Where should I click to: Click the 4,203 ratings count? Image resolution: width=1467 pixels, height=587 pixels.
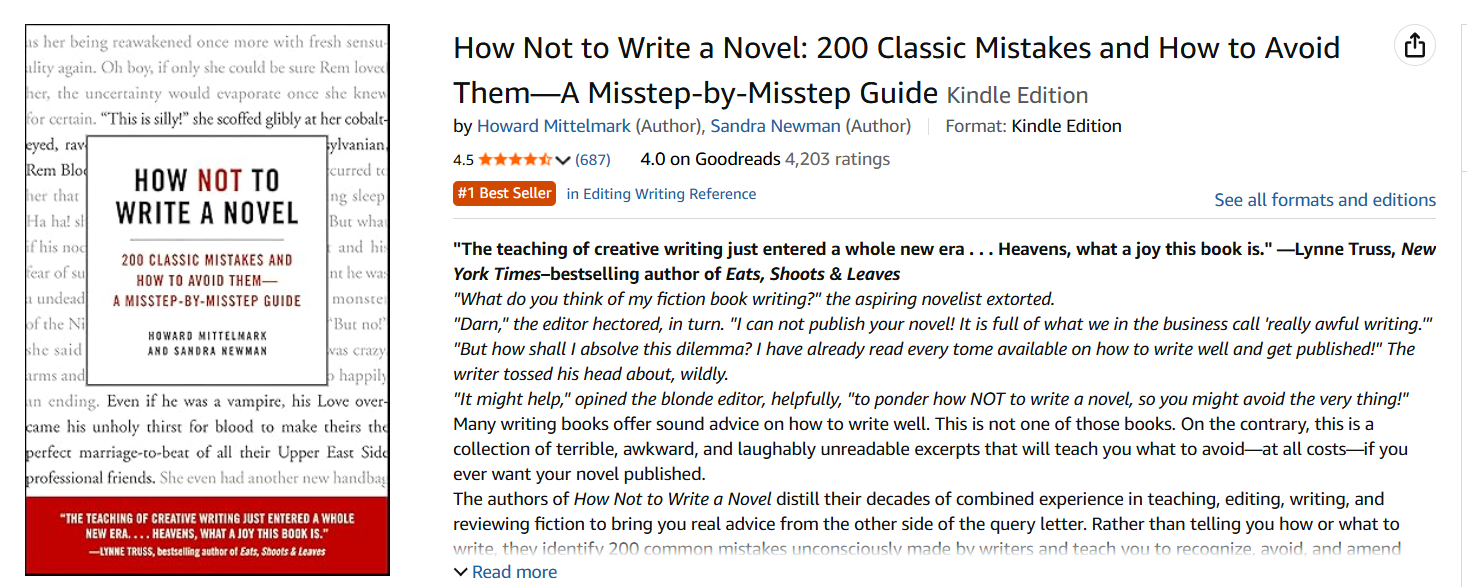point(837,159)
